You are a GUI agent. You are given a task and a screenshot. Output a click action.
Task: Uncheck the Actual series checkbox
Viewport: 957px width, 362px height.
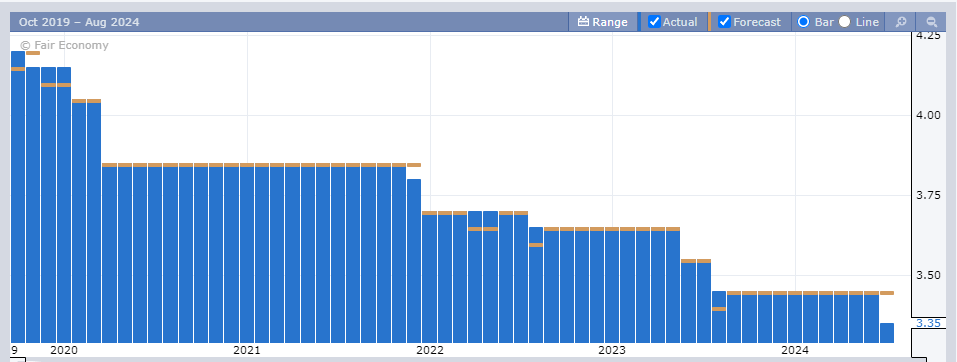pos(654,22)
